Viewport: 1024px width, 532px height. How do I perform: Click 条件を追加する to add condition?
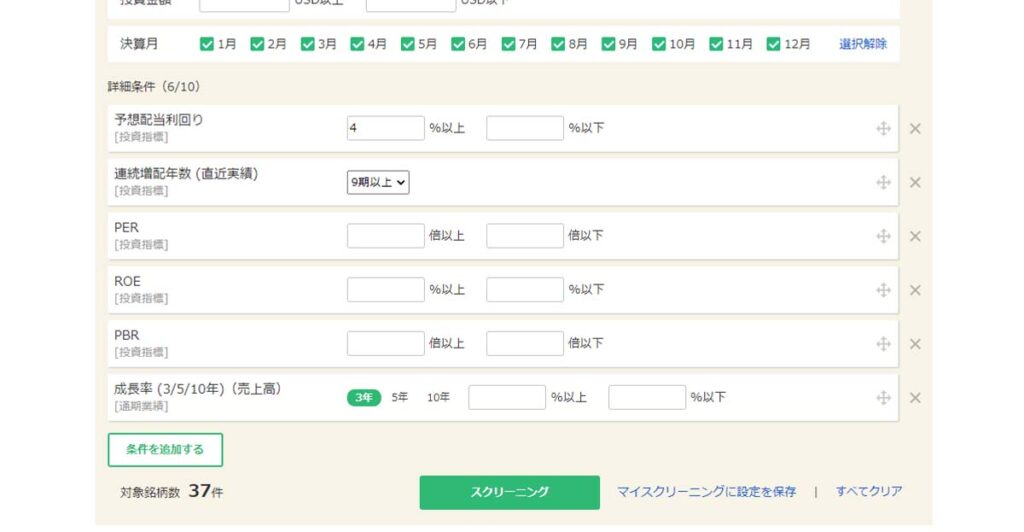[x=165, y=450]
